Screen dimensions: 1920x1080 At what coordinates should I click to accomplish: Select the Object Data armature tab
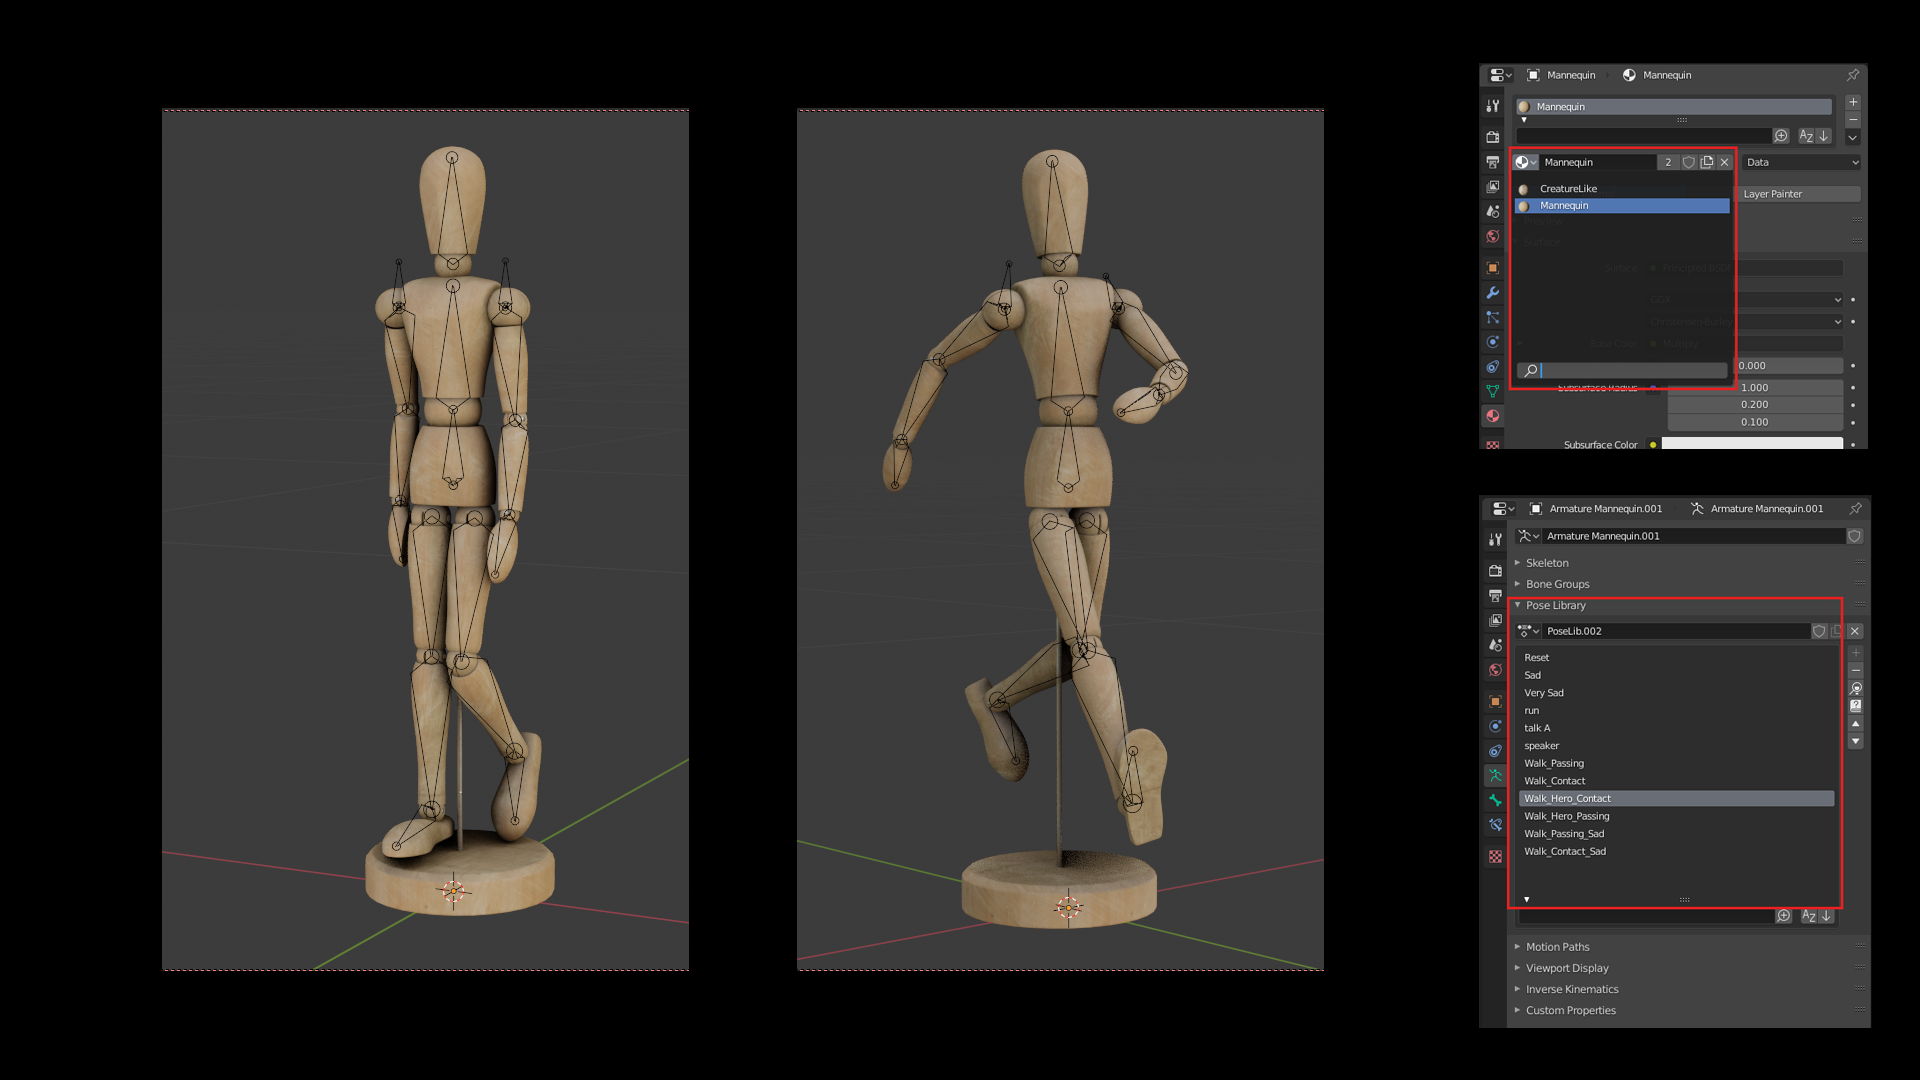coord(1495,775)
